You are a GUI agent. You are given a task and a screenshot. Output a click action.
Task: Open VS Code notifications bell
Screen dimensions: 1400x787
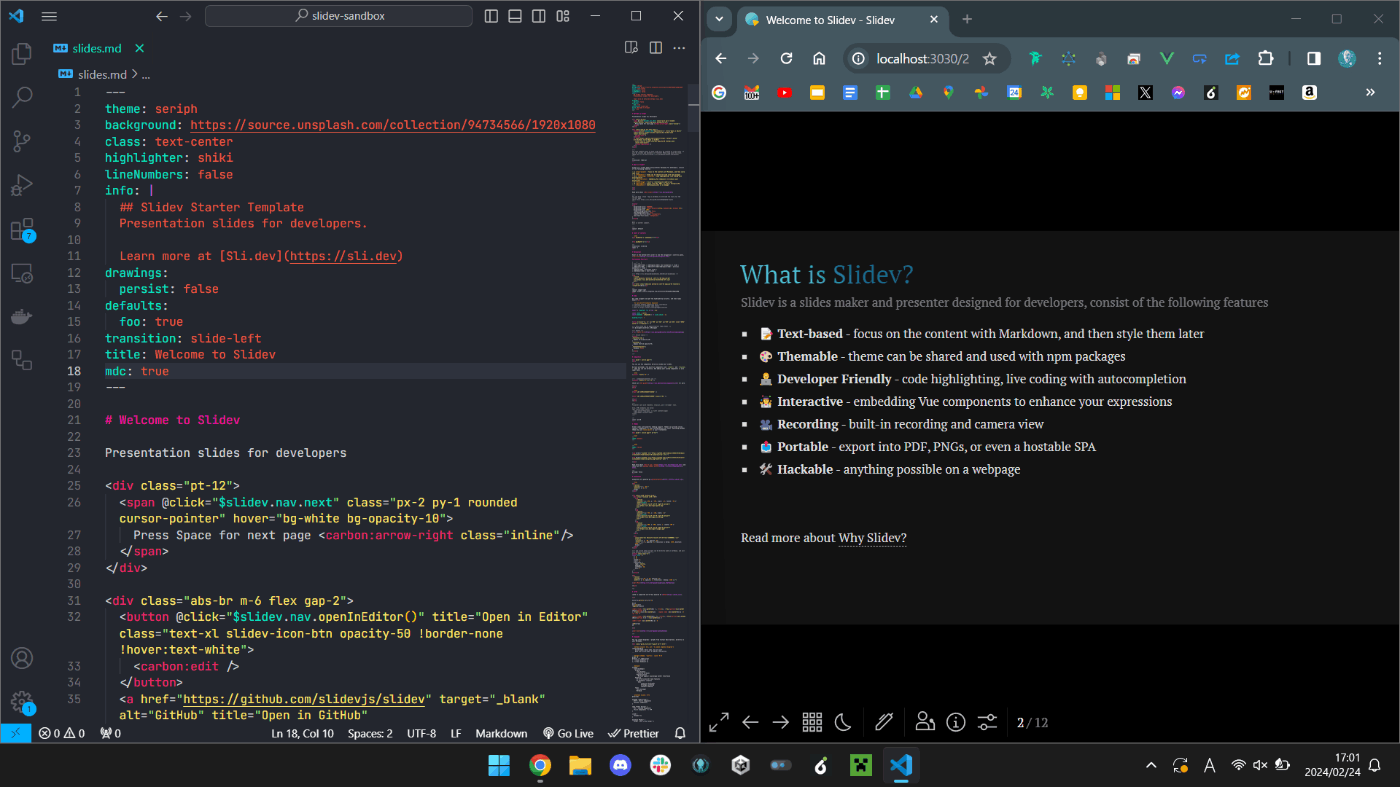pos(680,733)
